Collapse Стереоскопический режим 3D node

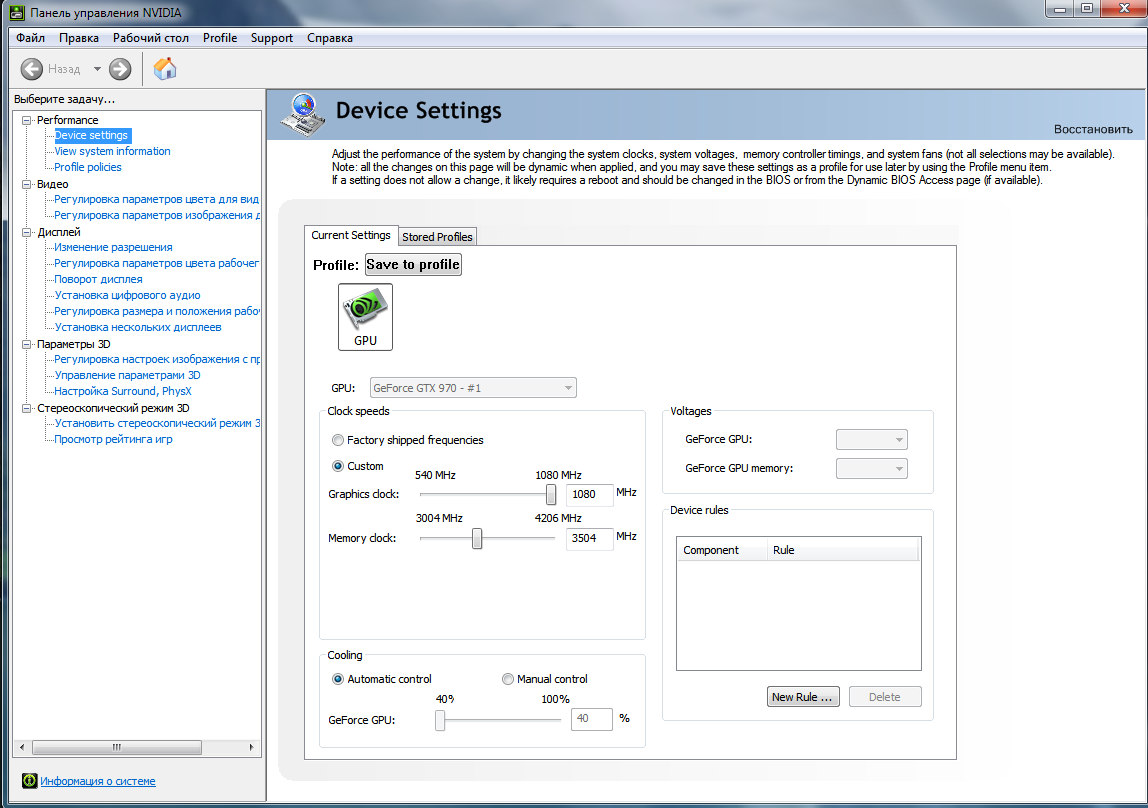[26, 408]
